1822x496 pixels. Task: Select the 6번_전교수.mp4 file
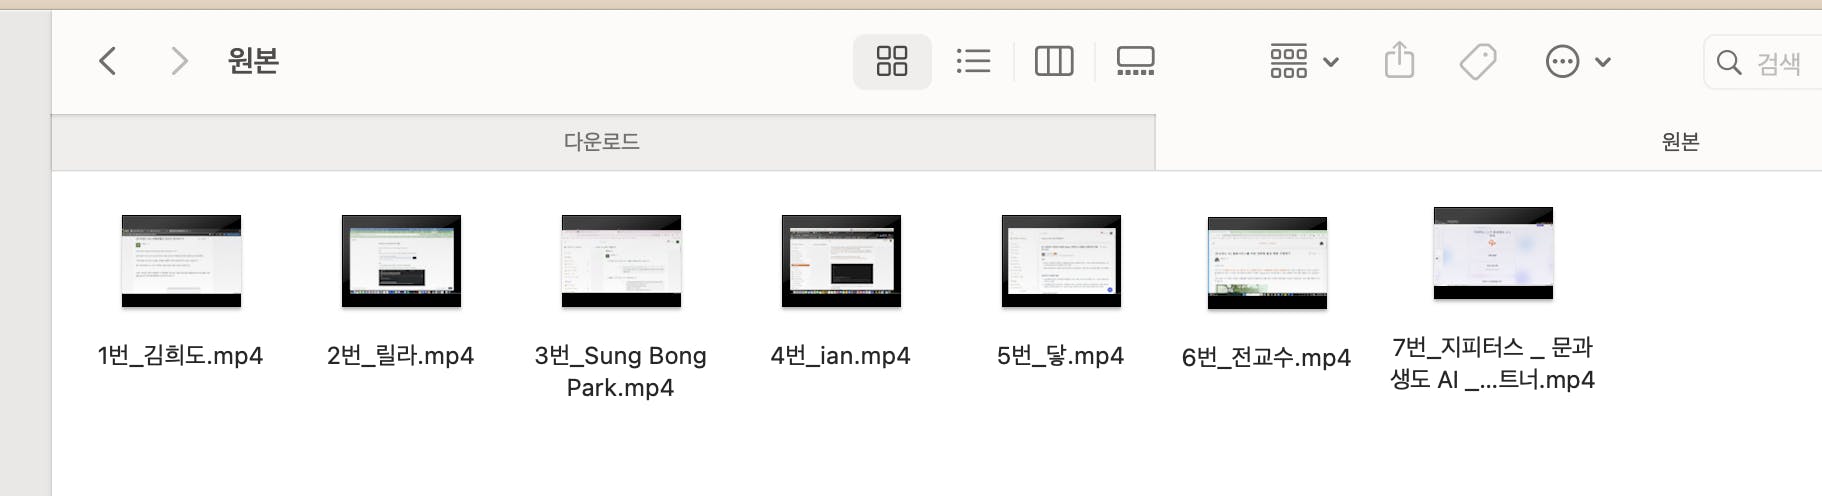coord(1267,263)
